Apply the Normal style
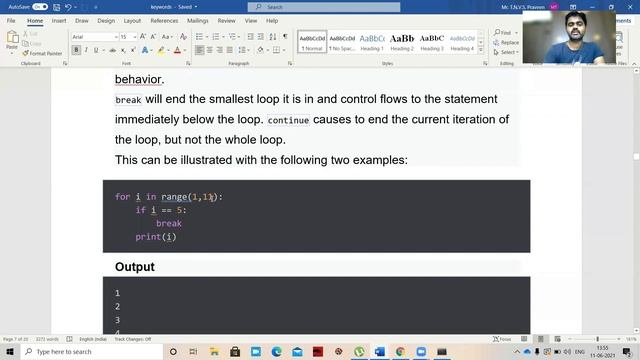This screenshot has width=640, height=360. (x=312, y=42)
